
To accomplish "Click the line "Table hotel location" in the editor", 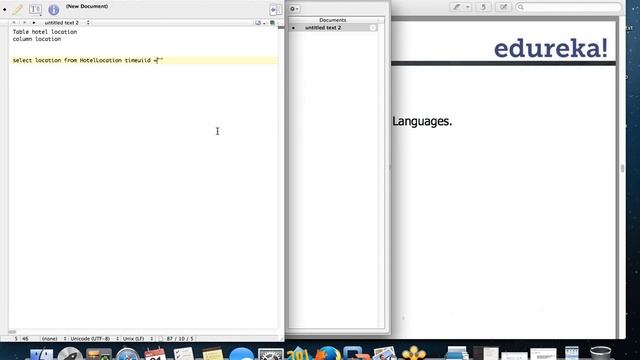I will coord(44,31).
